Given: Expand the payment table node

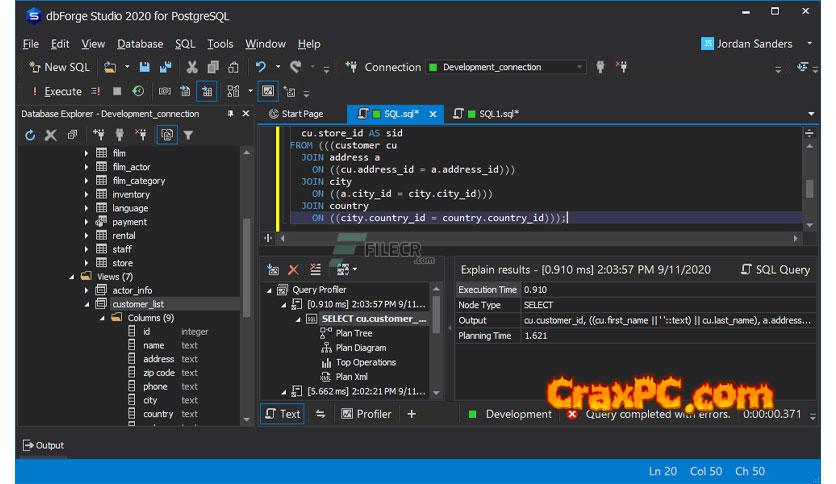Looking at the screenshot, I should [x=87, y=222].
